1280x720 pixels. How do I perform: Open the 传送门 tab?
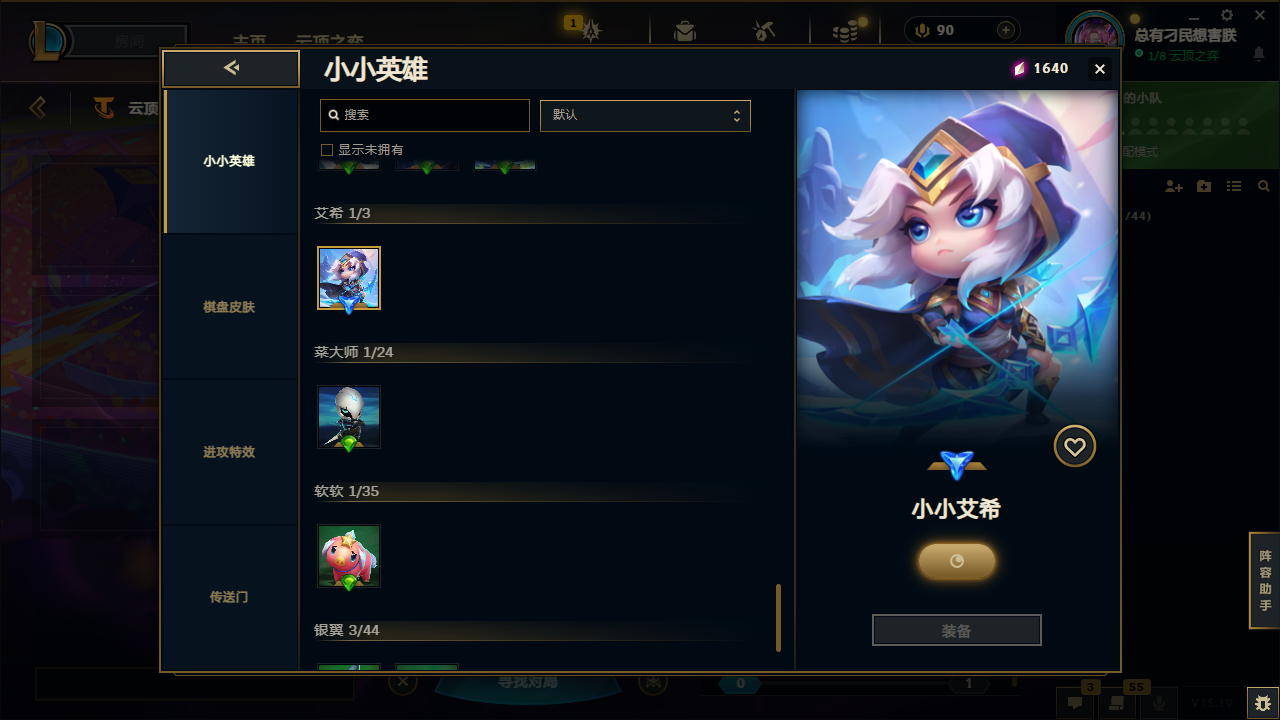[x=229, y=597]
